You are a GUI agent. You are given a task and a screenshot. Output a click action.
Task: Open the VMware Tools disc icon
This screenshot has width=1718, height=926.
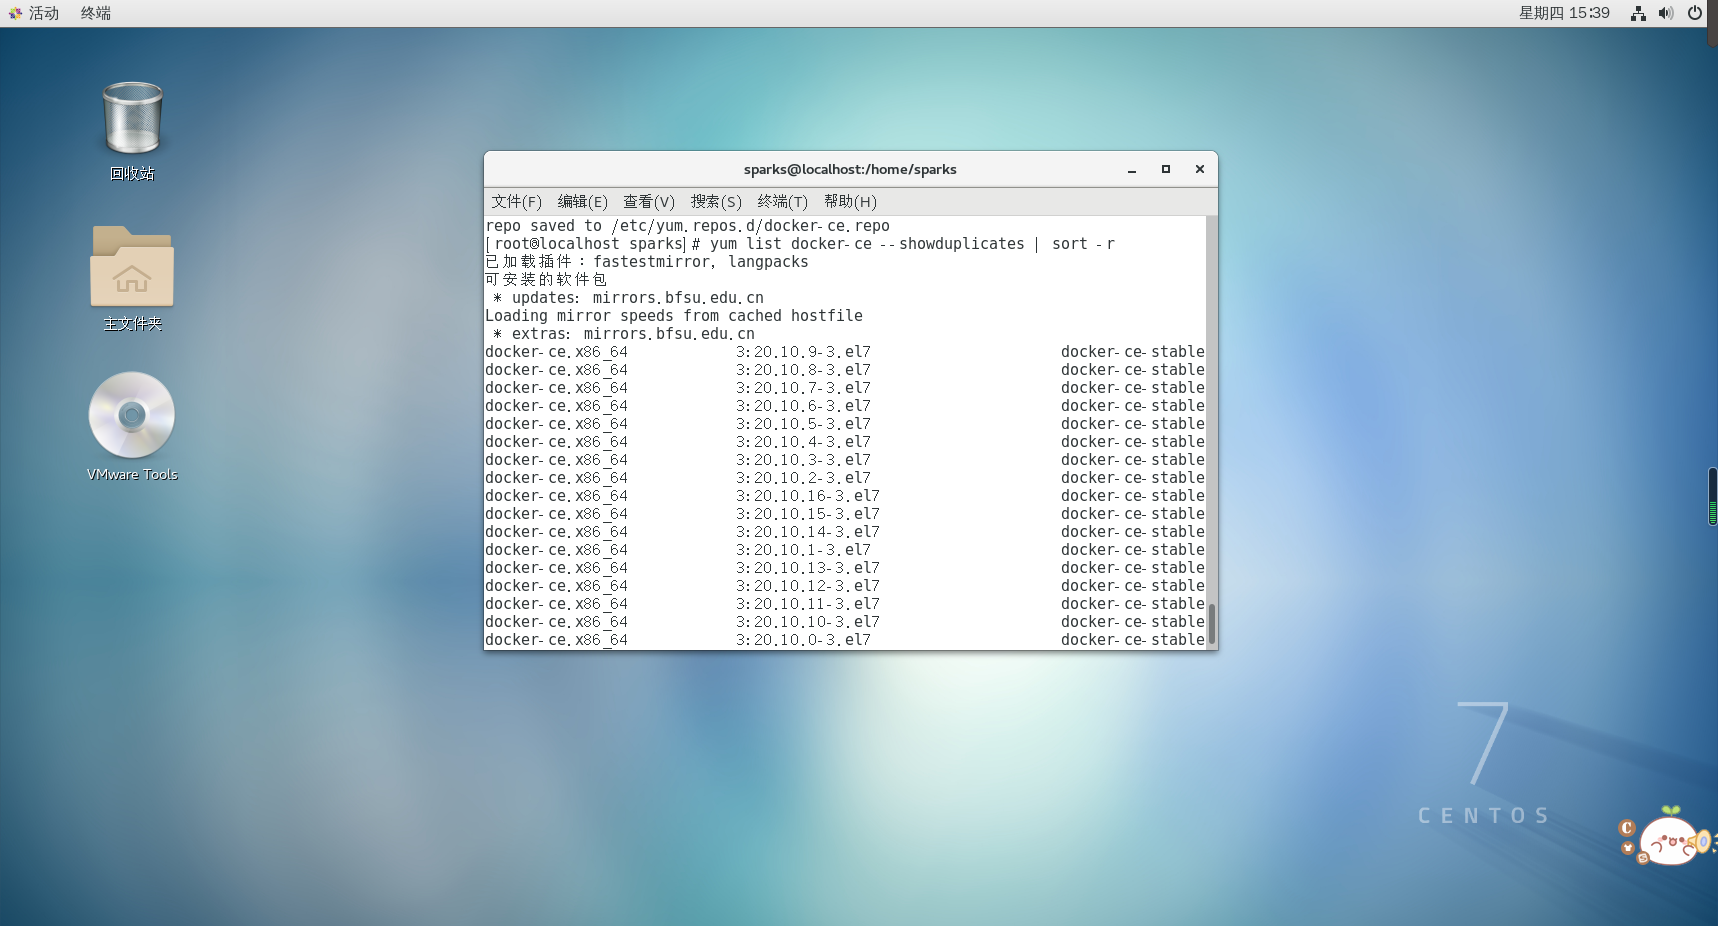pos(132,415)
